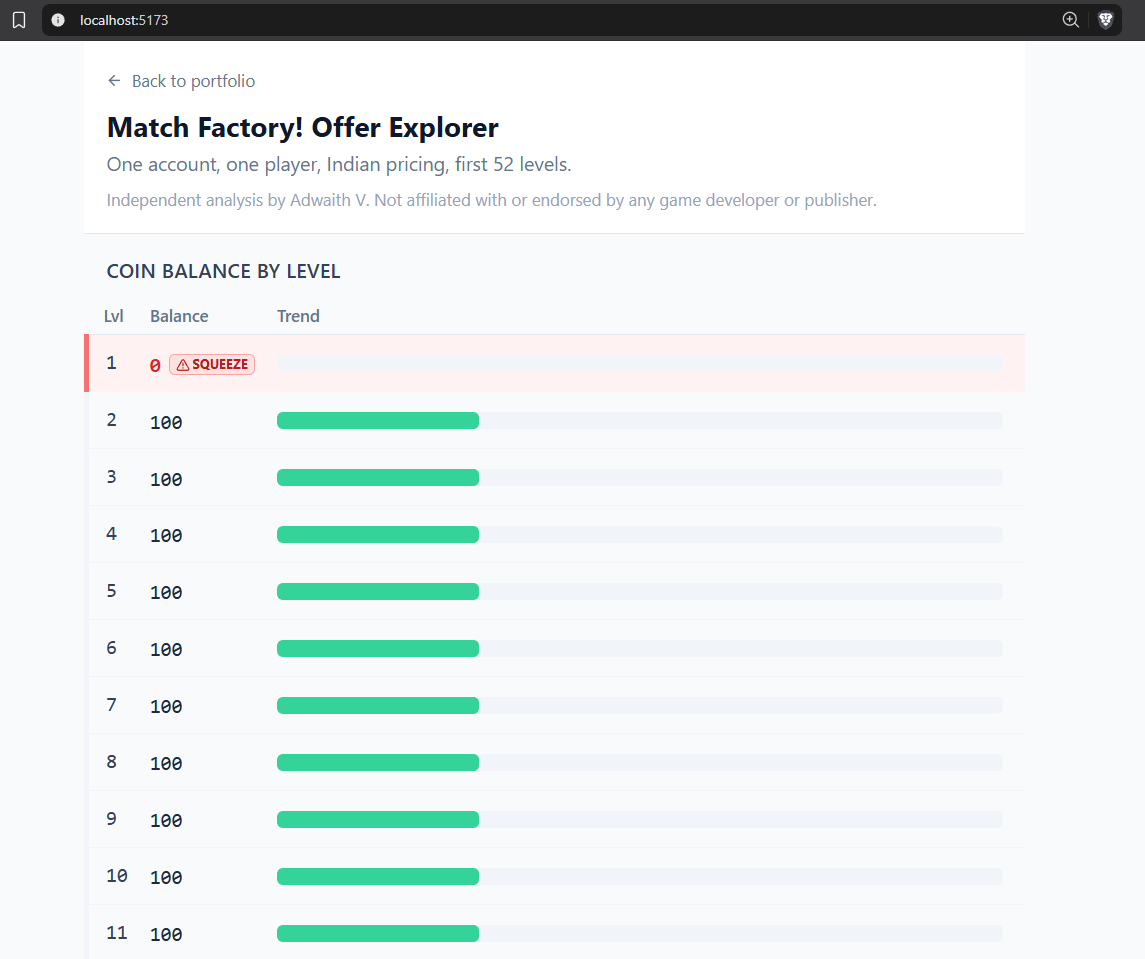Click the level number 10 cell
The width and height of the screenshot is (1145, 959).
click(x=117, y=876)
